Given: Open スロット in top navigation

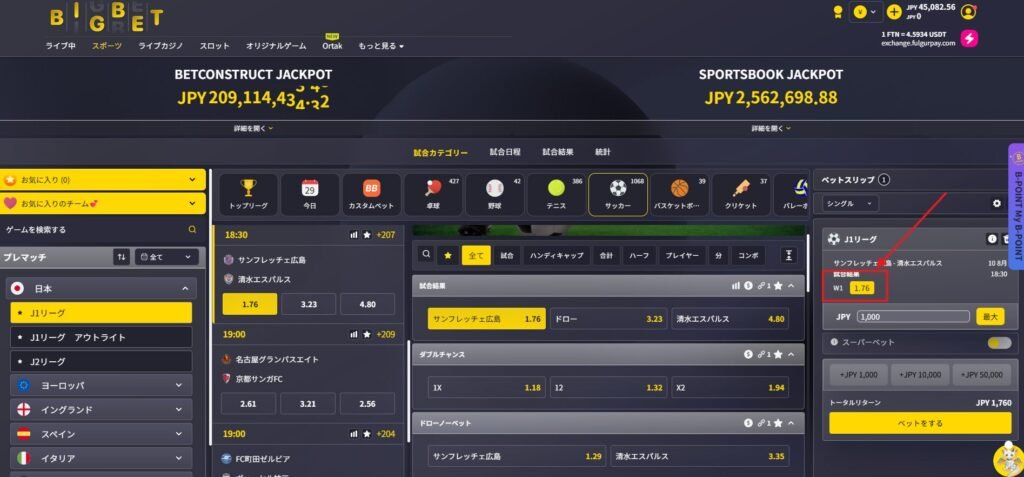Looking at the screenshot, I should (214, 46).
